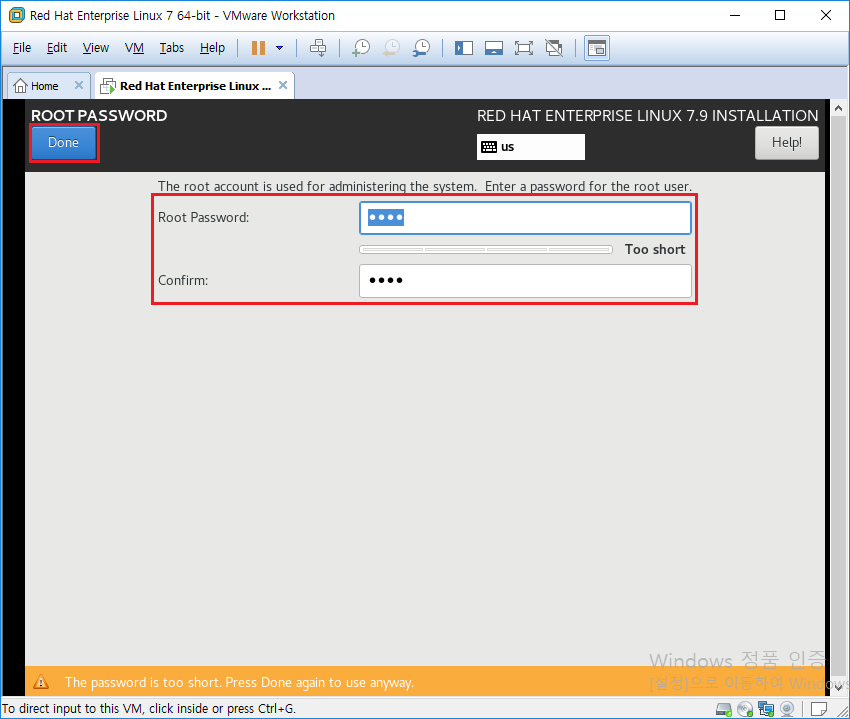This screenshot has height=719, width=850.
Task: Open the snapshot manager
Action: [421, 48]
